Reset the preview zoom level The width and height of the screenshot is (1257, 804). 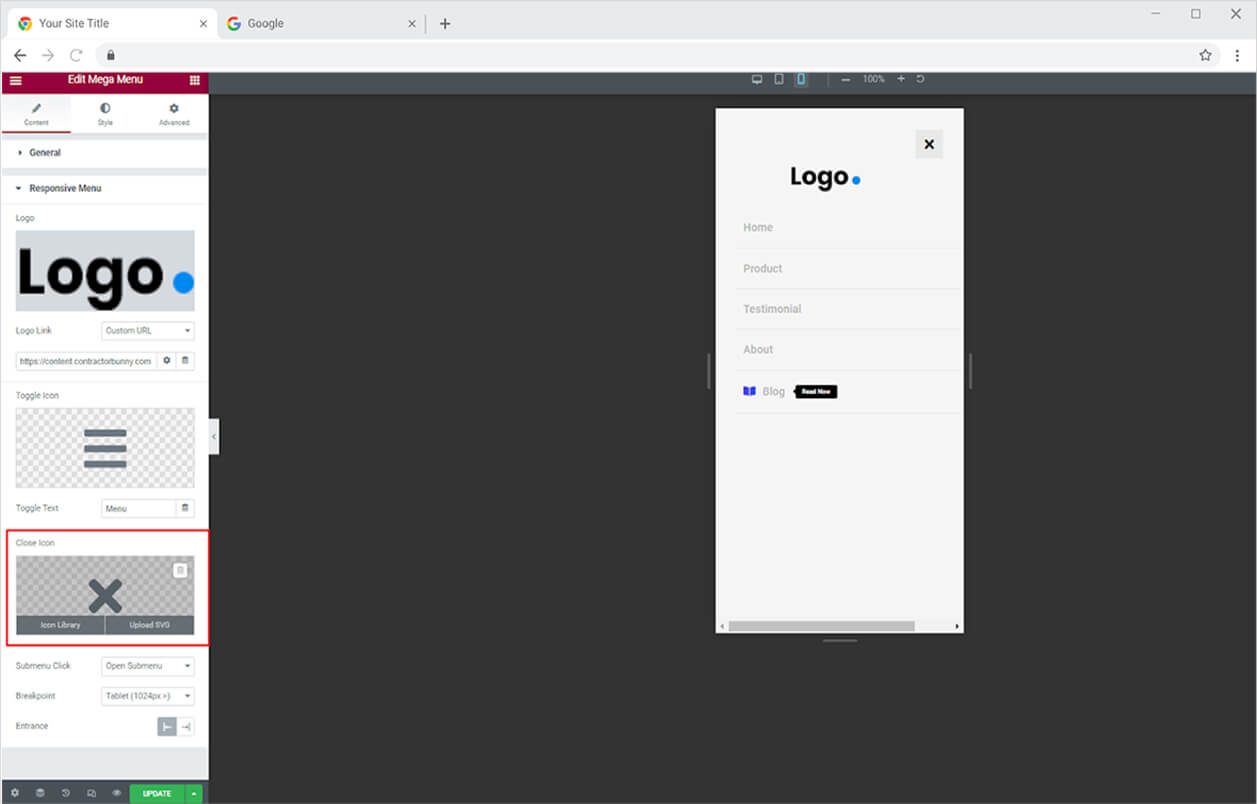tap(920, 79)
